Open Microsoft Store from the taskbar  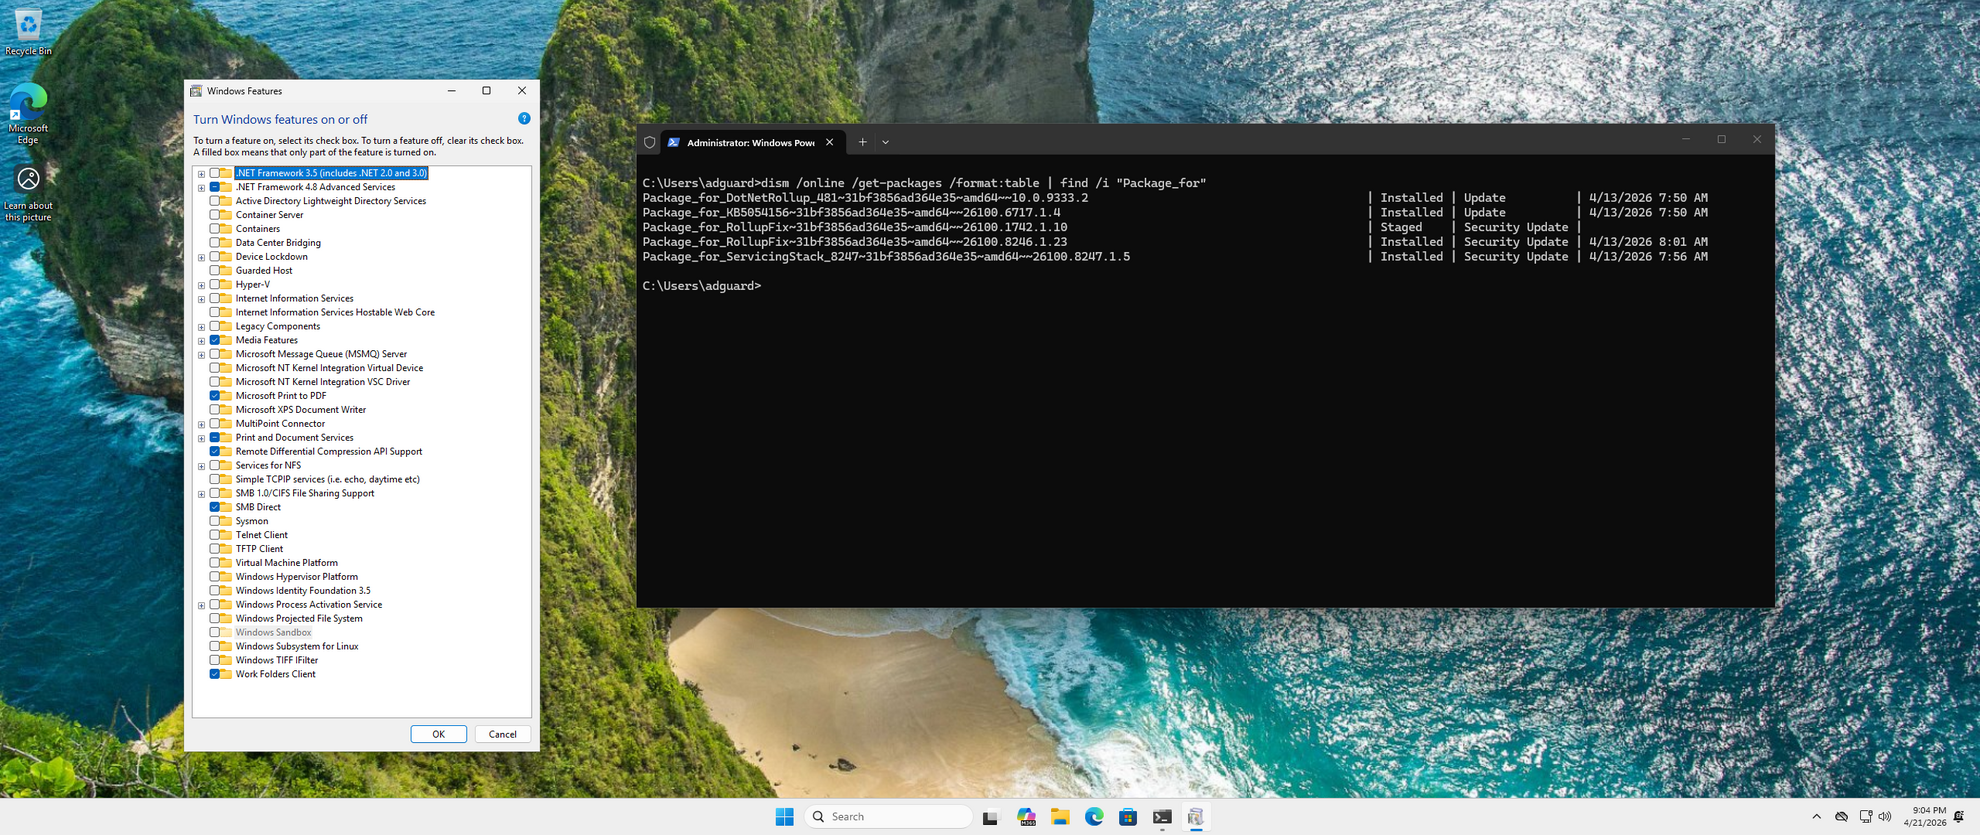pos(1128,817)
